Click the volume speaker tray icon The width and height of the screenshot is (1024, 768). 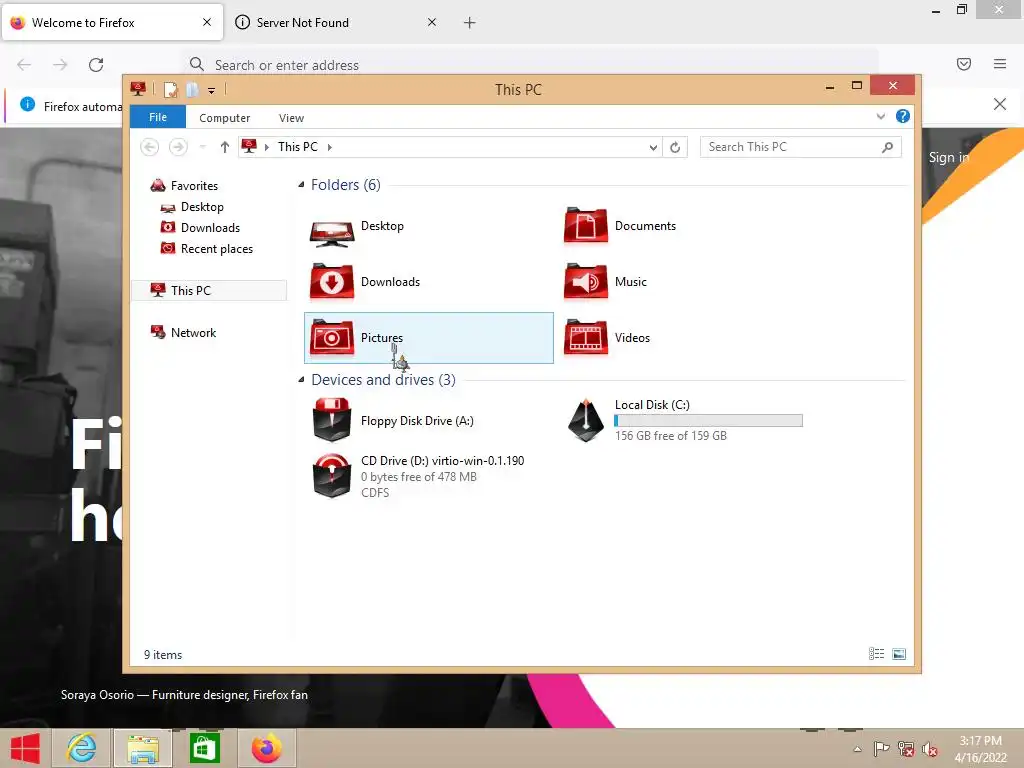click(x=930, y=748)
